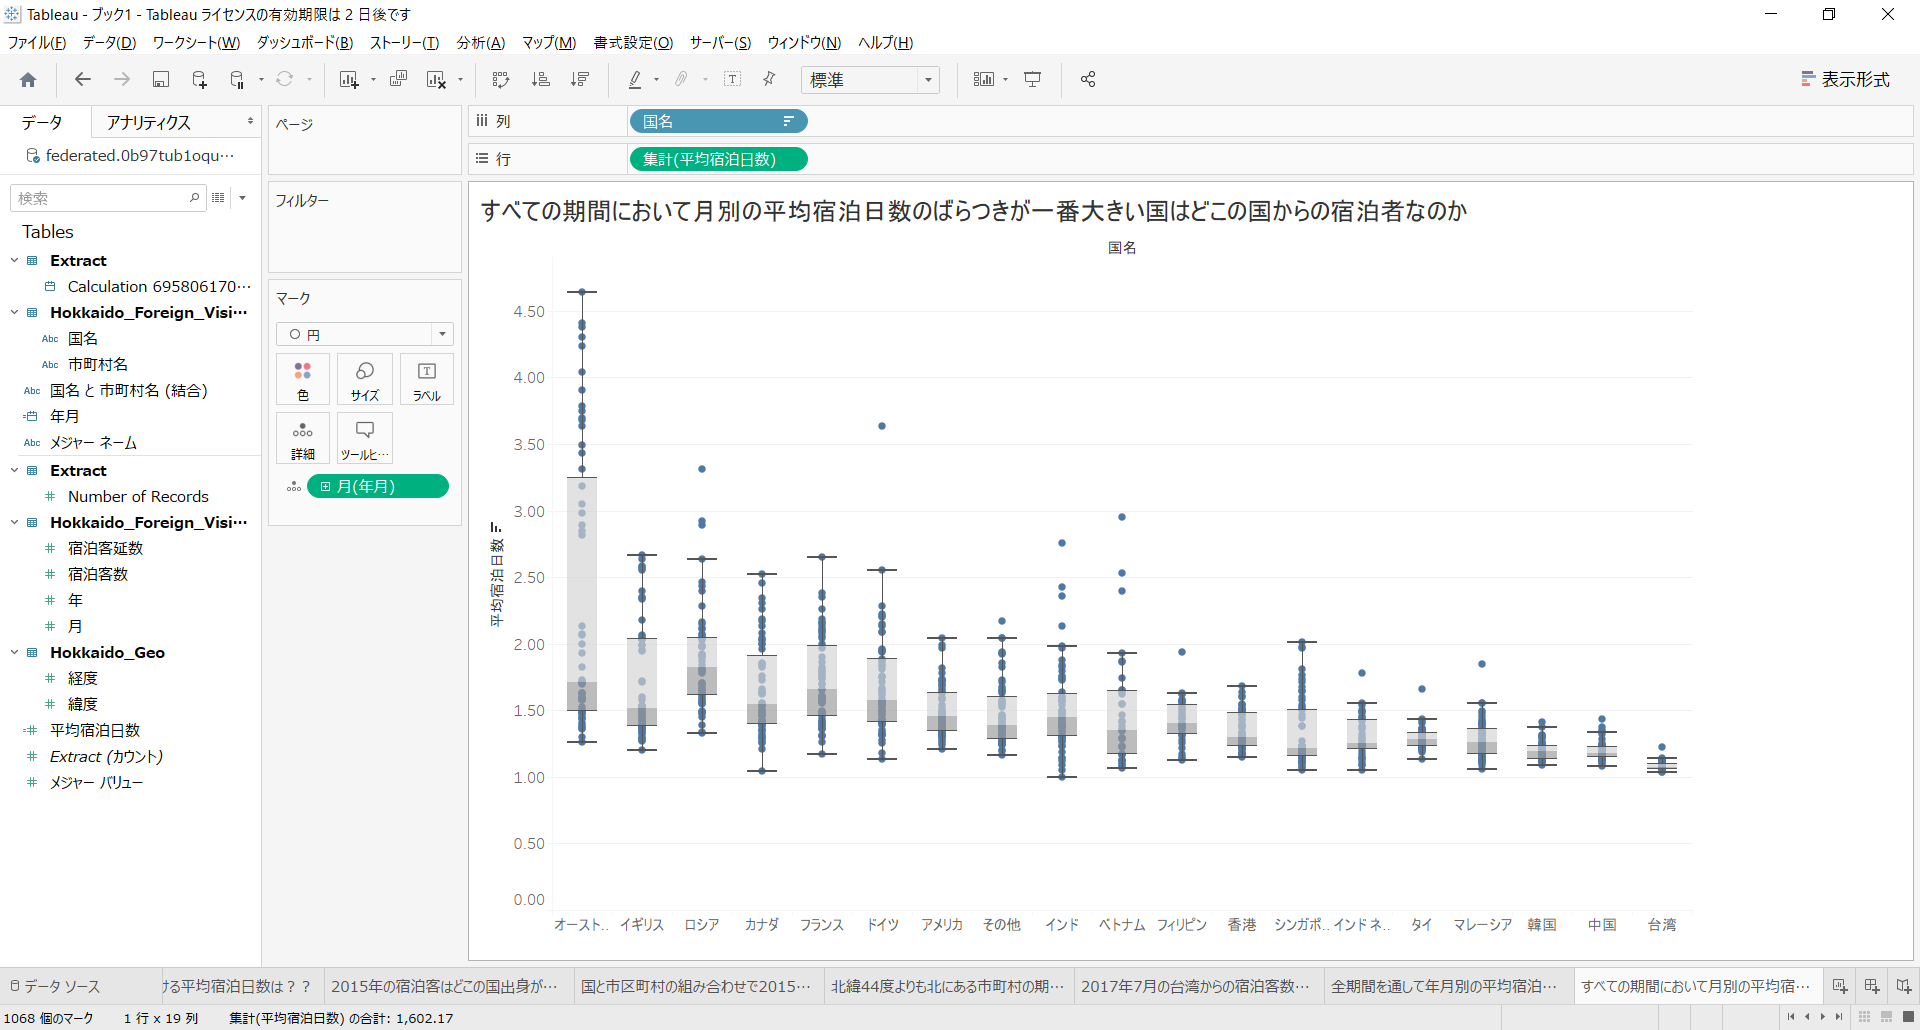Image resolution: width=1920 pixels, height=1030 pixels.
Task: Select the 宿泊客延数 measure field
Action: pos(106,548)
